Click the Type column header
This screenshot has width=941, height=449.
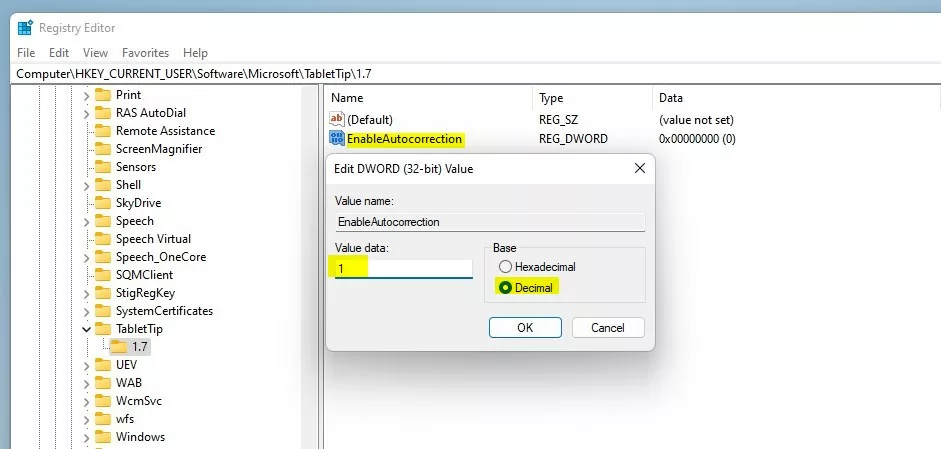tap(592, 98)
